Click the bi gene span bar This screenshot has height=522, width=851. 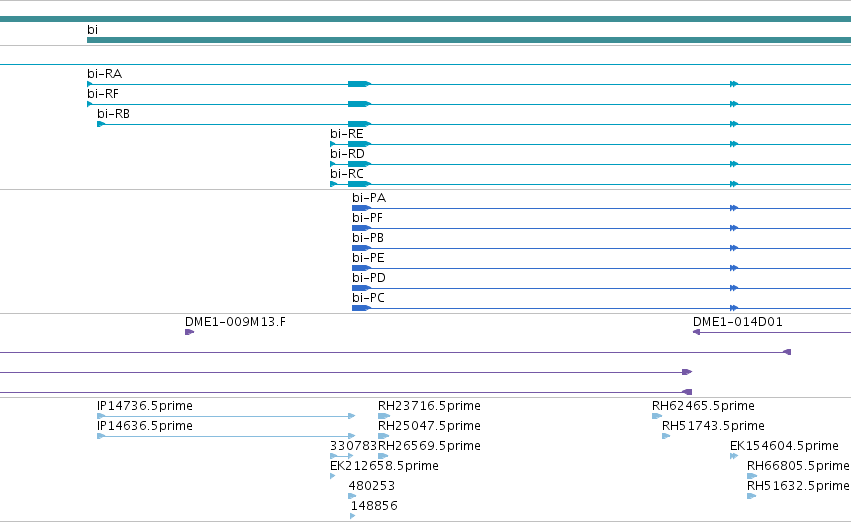469,40
